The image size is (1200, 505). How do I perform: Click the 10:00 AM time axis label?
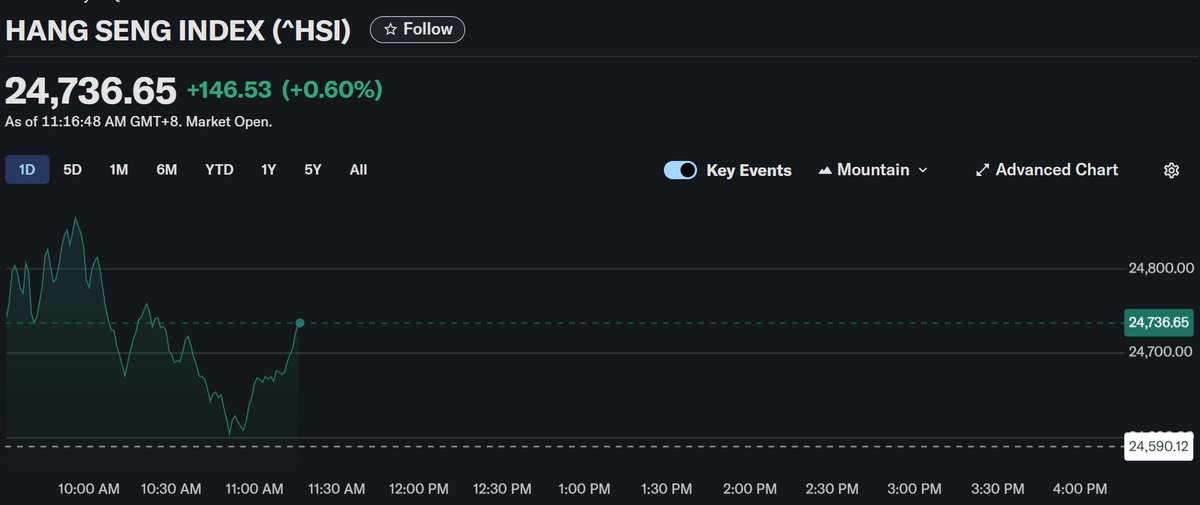coord(89,489)
